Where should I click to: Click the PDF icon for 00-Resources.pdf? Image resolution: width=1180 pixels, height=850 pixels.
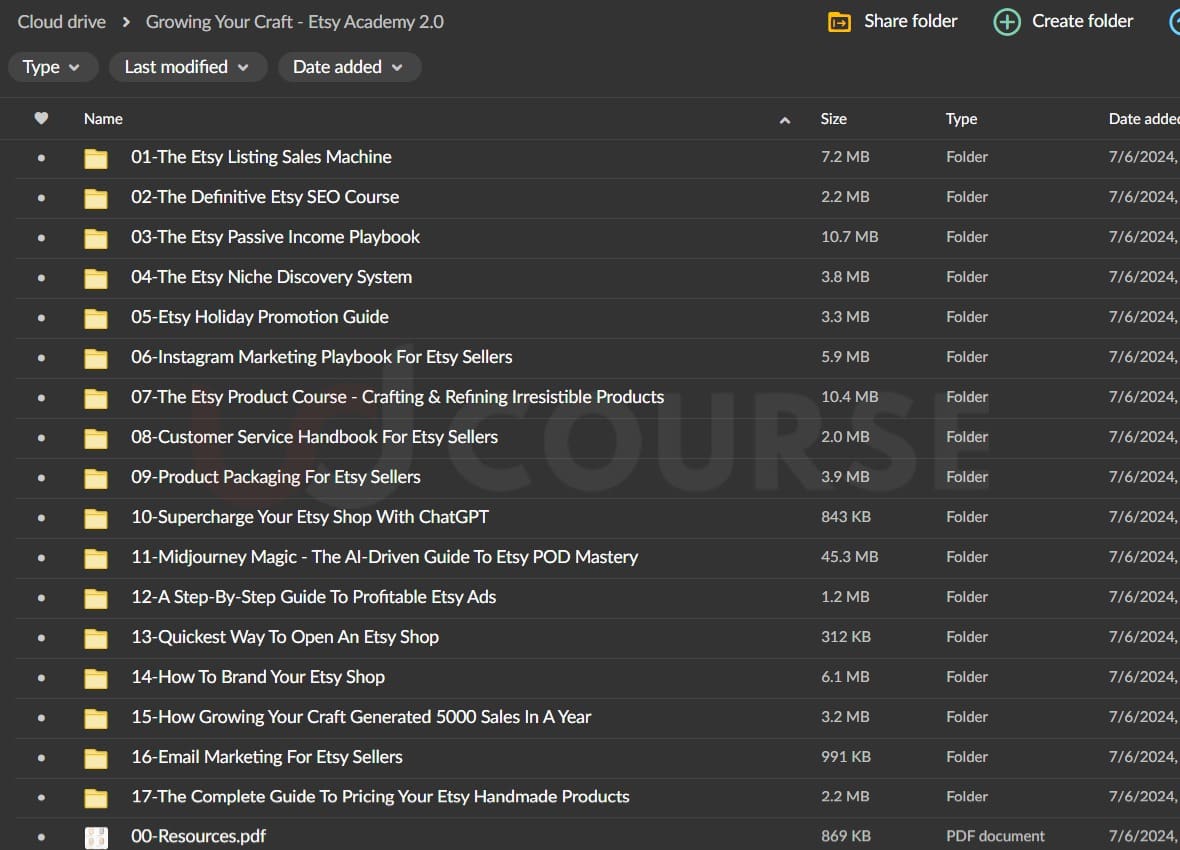[96, 837]
